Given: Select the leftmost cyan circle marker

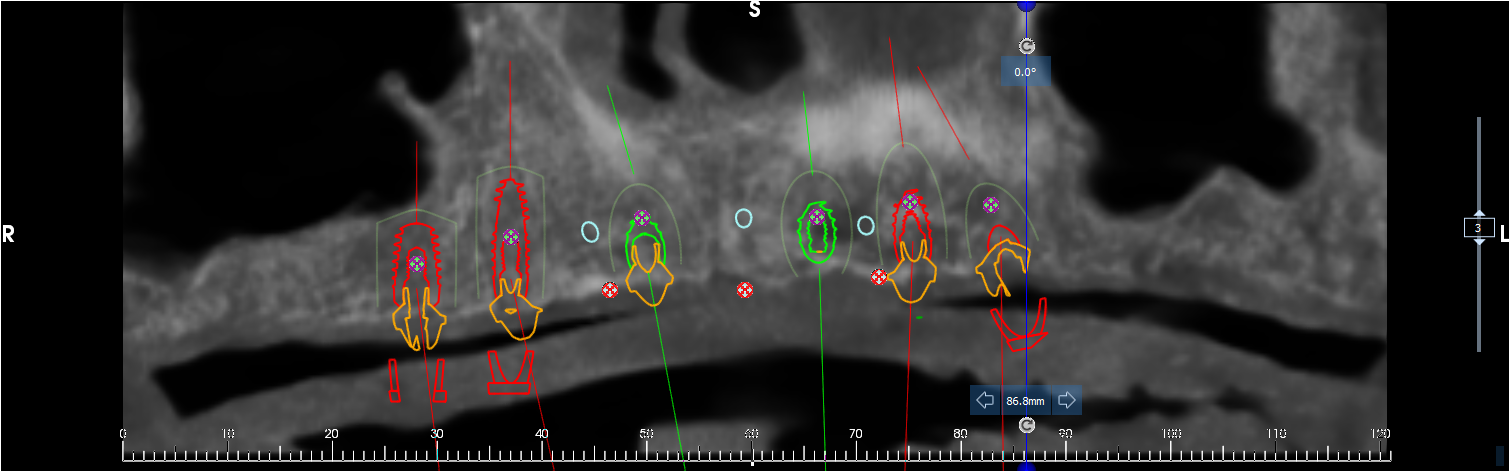Looking at the screenshot, I should click(590, 231).
